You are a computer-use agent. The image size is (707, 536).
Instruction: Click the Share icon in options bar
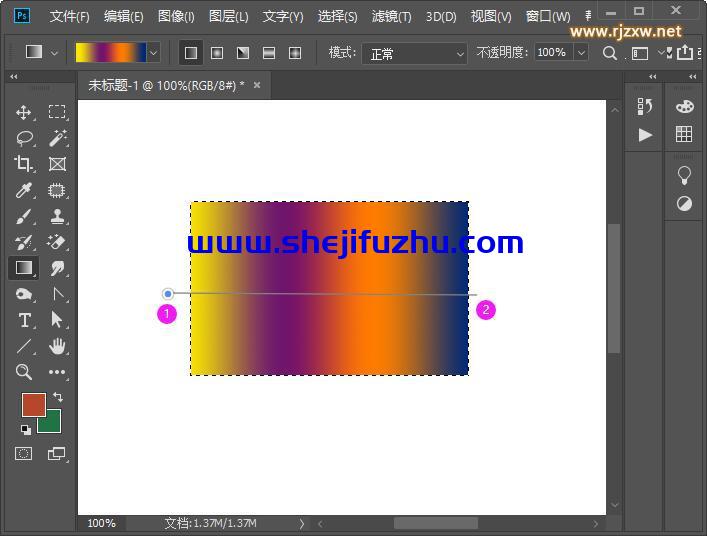click(x=684, y=52)
